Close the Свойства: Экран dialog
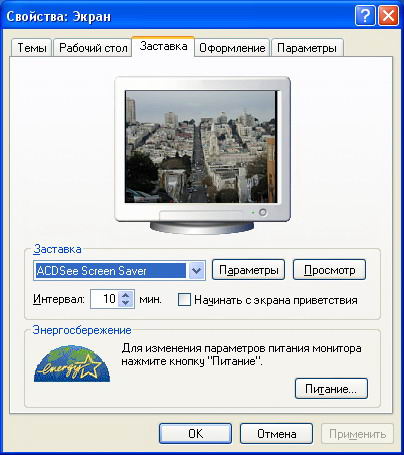The height and width of the screenshot is (455, 404). (388, 15)
